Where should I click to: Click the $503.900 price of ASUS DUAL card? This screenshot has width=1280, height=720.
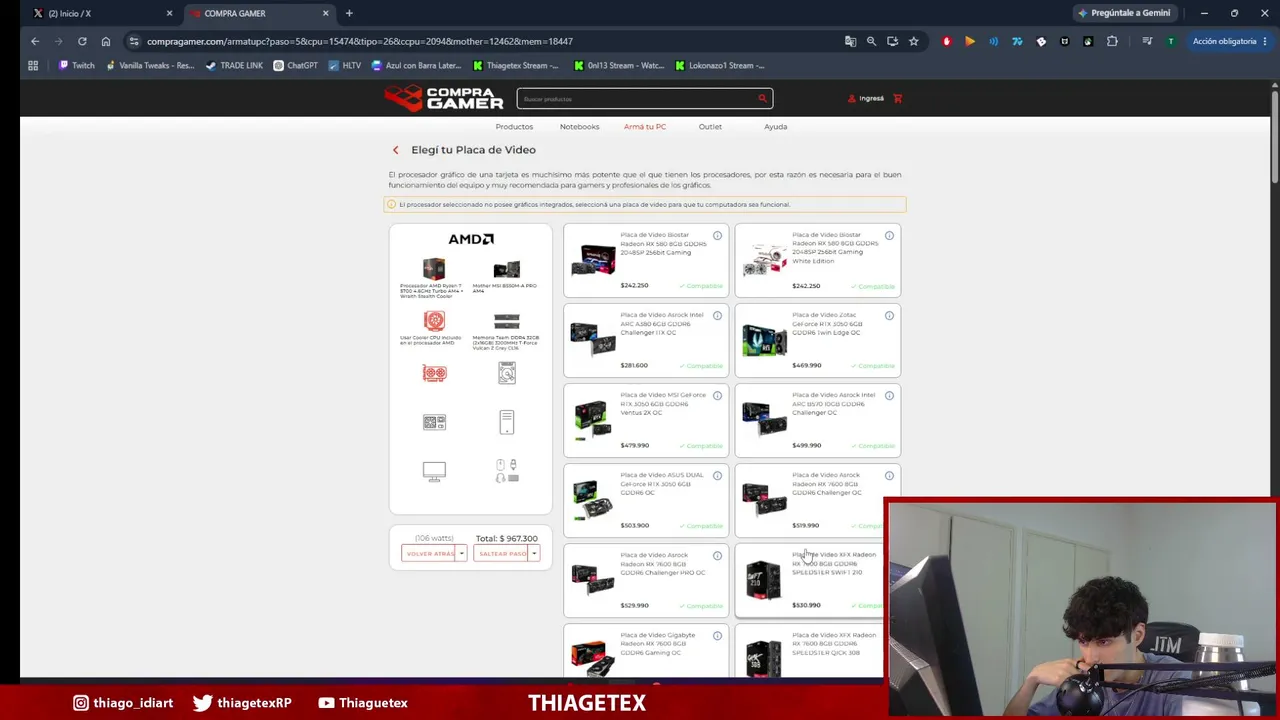[634, 526]
